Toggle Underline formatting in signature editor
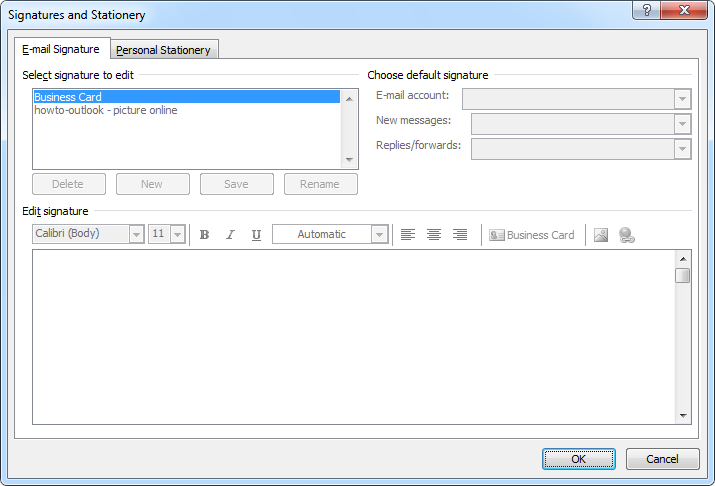The height and width of the screenshot is (486, 715). coord(256,234)
